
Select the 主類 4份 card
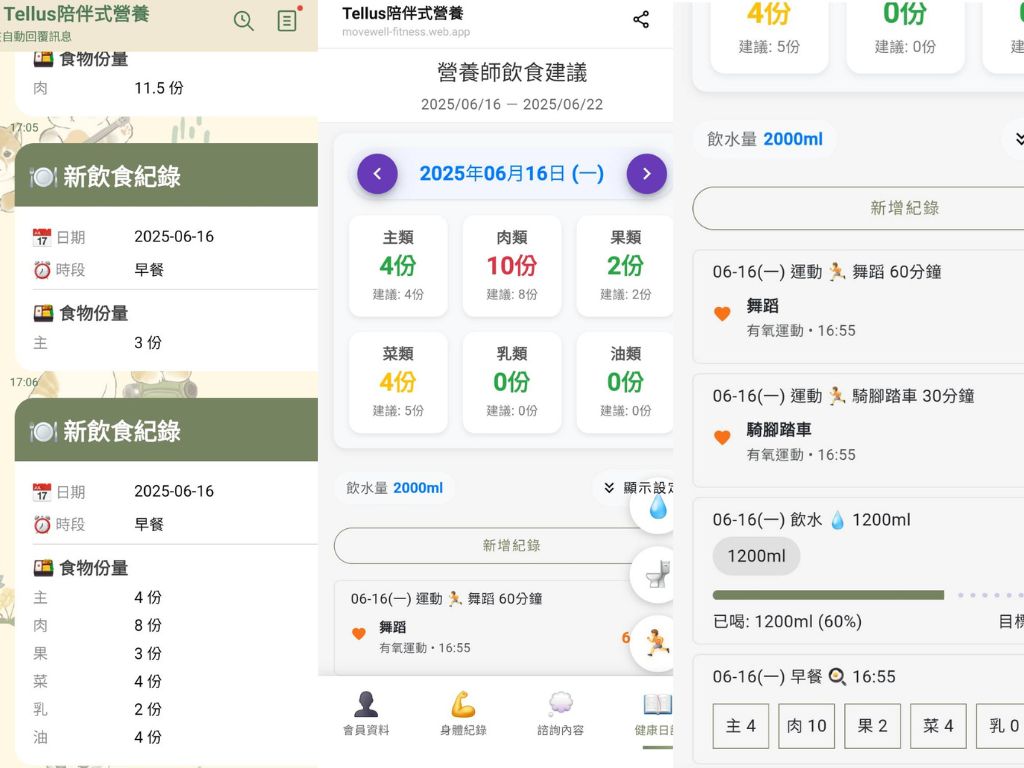click(x=398, y=266)
